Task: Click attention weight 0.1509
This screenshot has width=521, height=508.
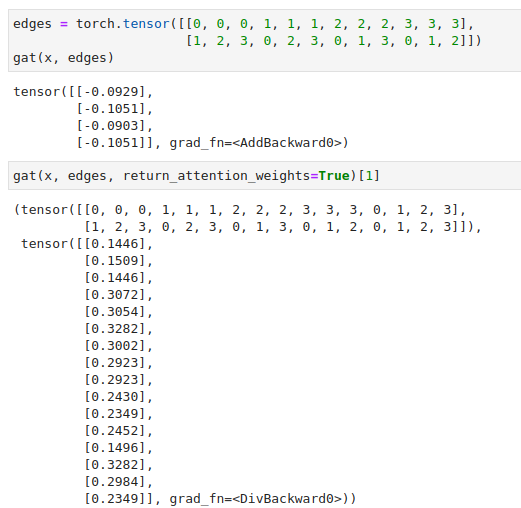Action: 115,261
